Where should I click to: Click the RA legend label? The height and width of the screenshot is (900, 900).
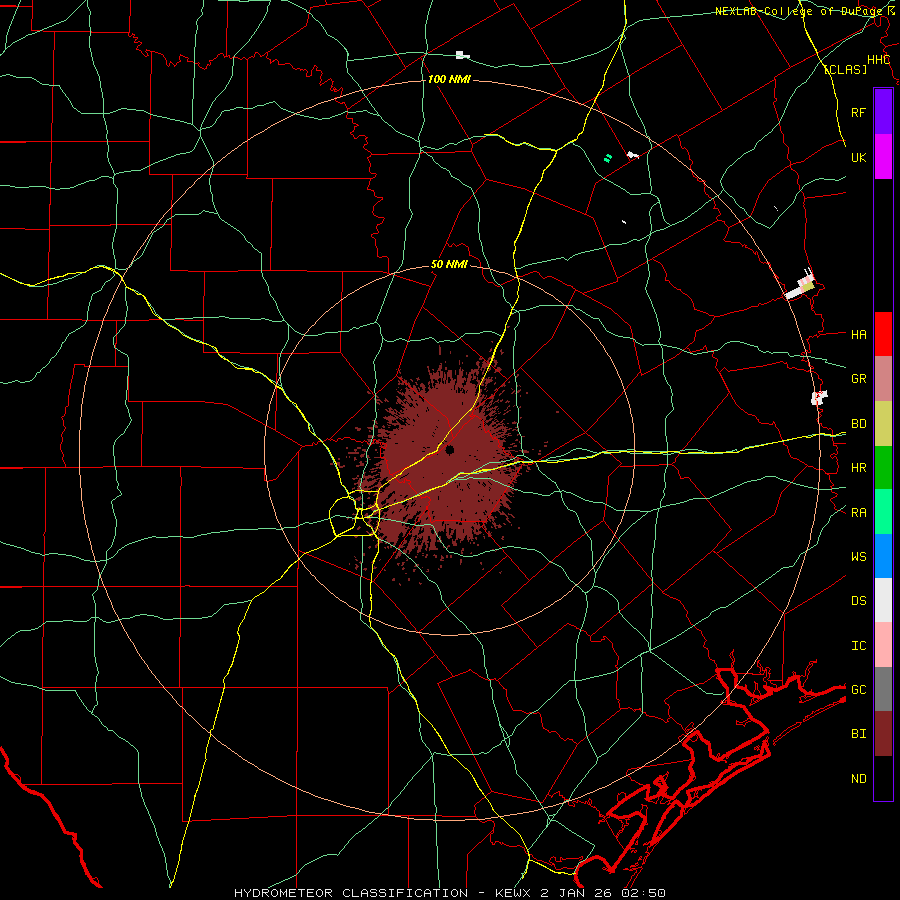[859, 513]
